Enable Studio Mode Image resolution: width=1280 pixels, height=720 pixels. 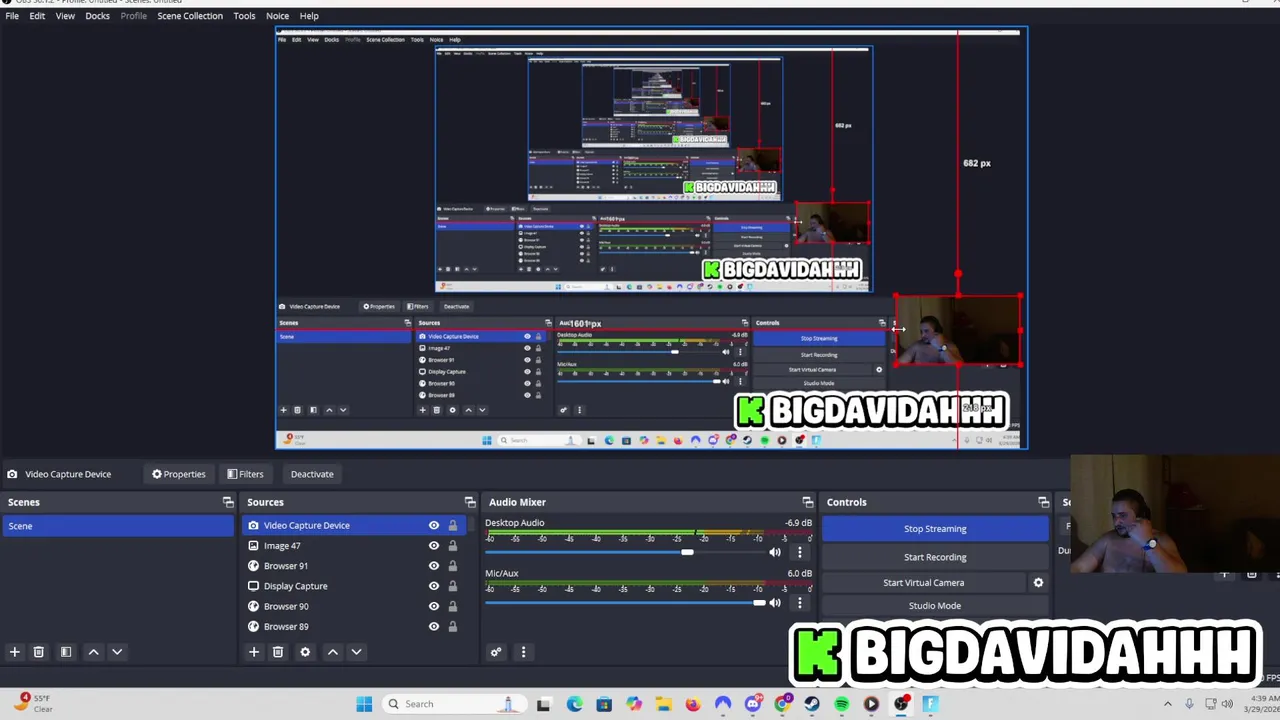pos(935,606)
